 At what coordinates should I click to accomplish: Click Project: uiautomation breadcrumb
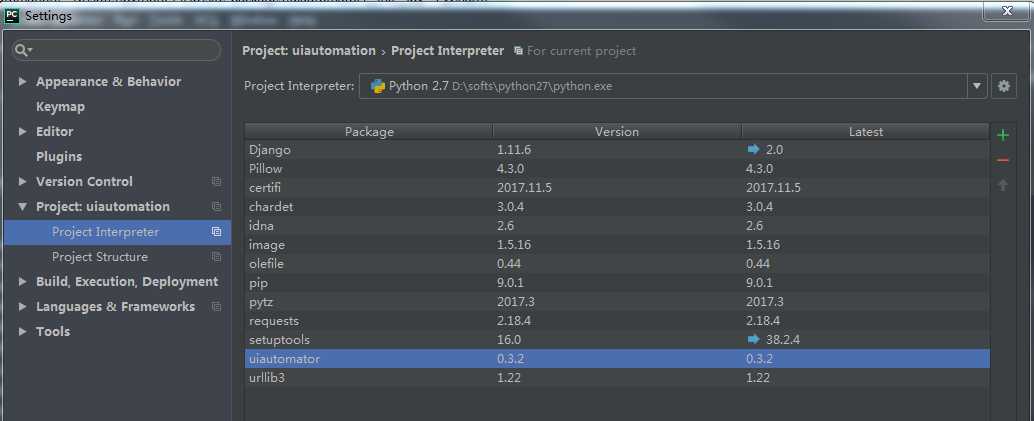point(309,51)
